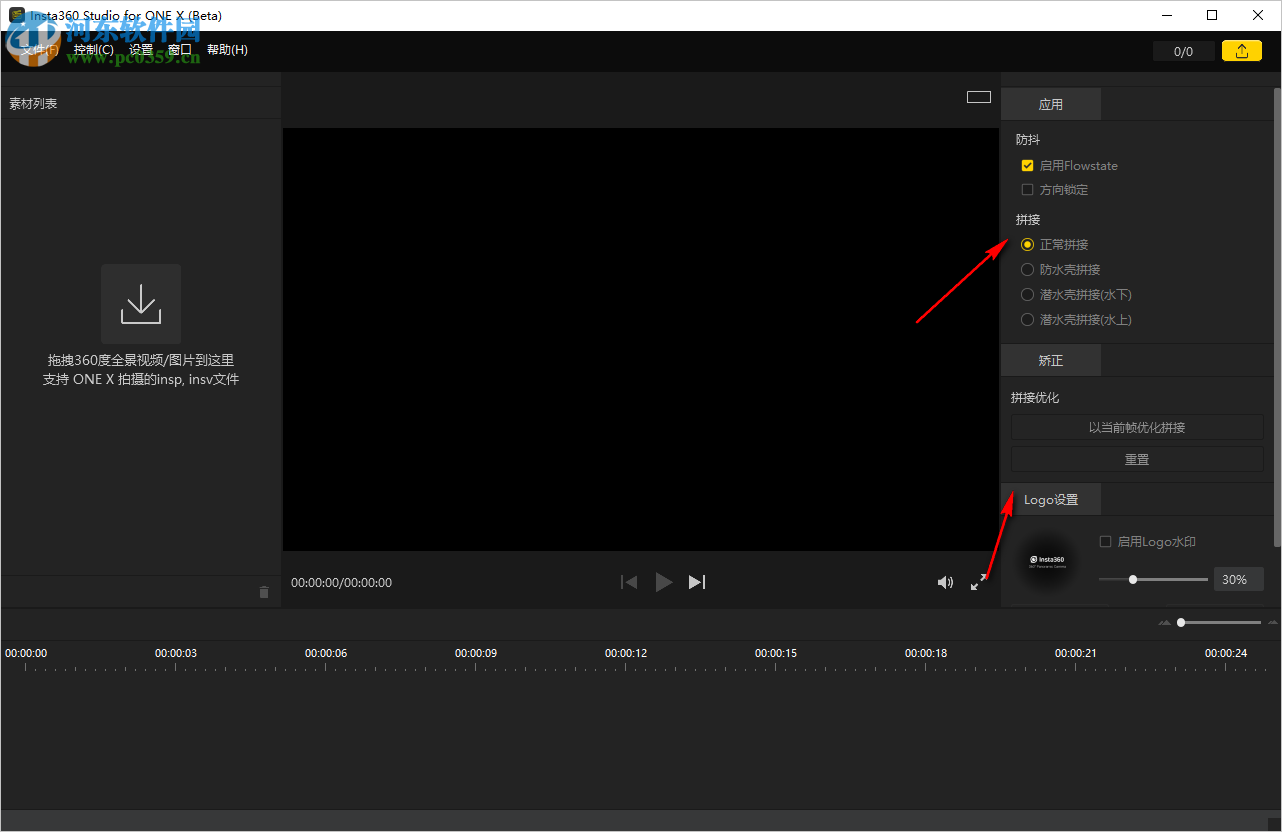
Task: Jump to previous frame
Action: coord(629,582)
